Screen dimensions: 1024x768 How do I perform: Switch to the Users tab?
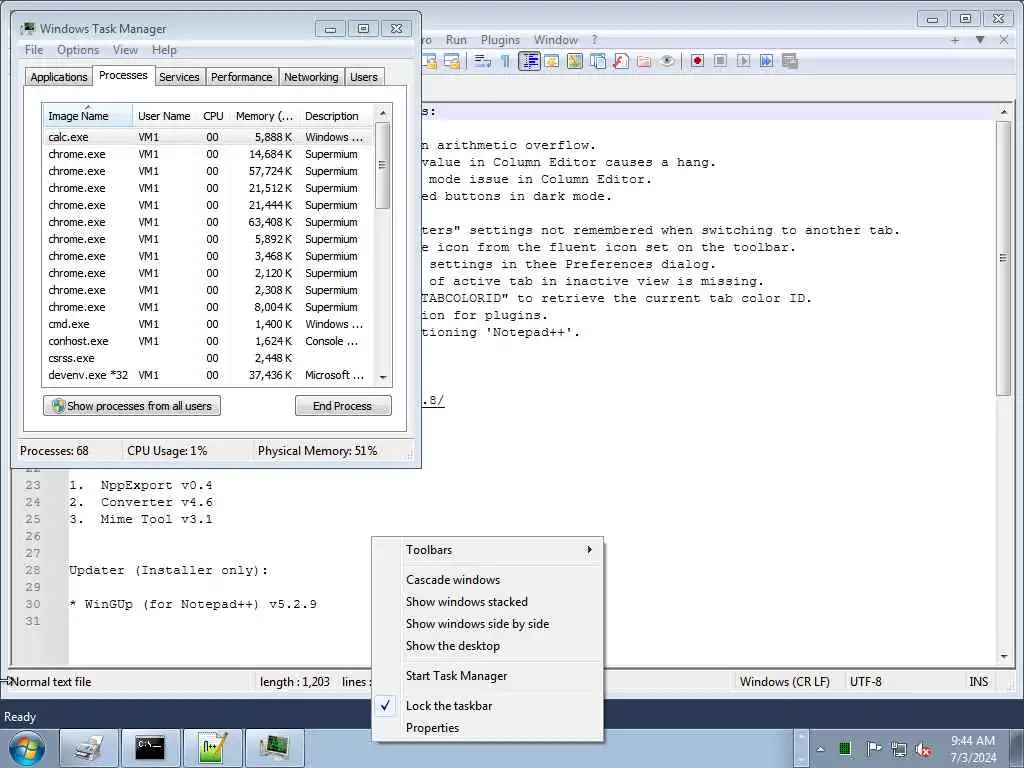364,77
